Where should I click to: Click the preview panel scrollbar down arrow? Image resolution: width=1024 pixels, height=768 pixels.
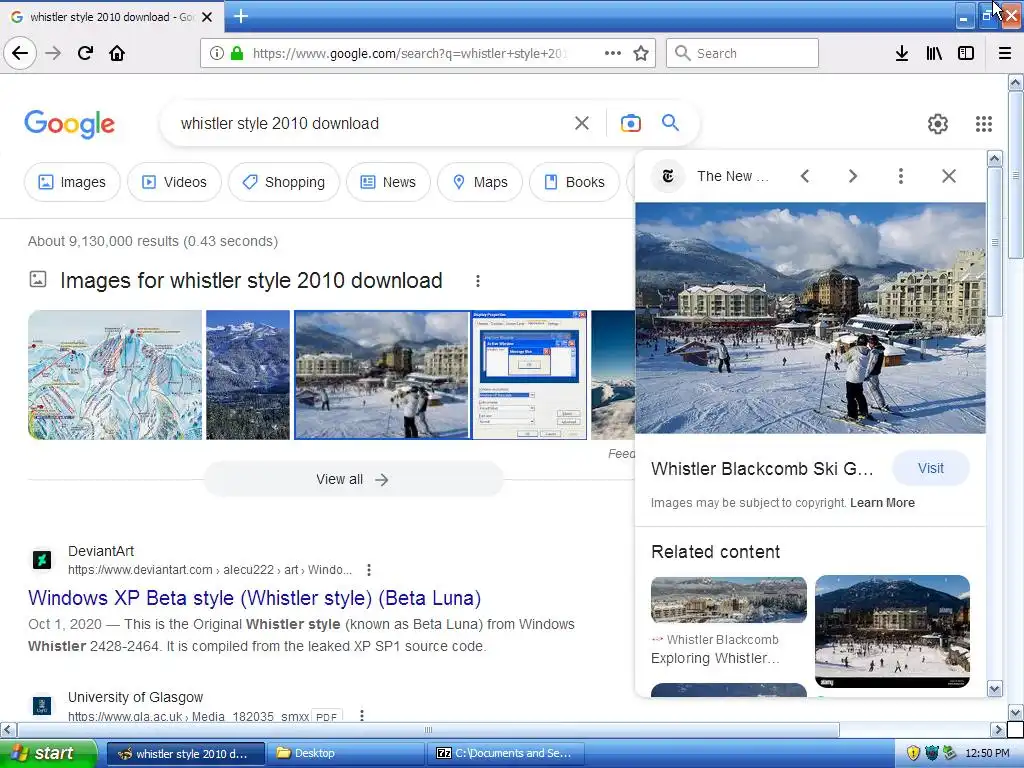coord(995,688)
